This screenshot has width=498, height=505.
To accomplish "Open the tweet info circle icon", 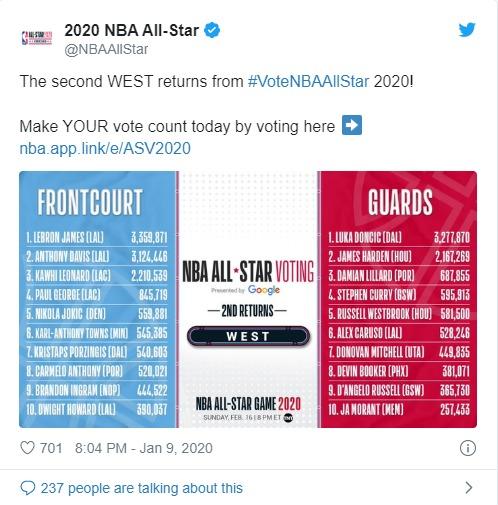I will pyautogui.click(x=468, y=448).
